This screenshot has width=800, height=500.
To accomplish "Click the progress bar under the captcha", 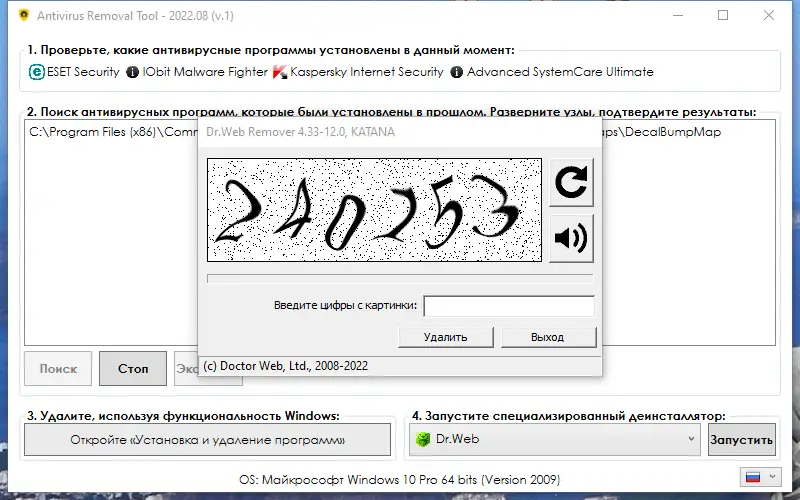I will pyautogui.click(x=400, y=279).
